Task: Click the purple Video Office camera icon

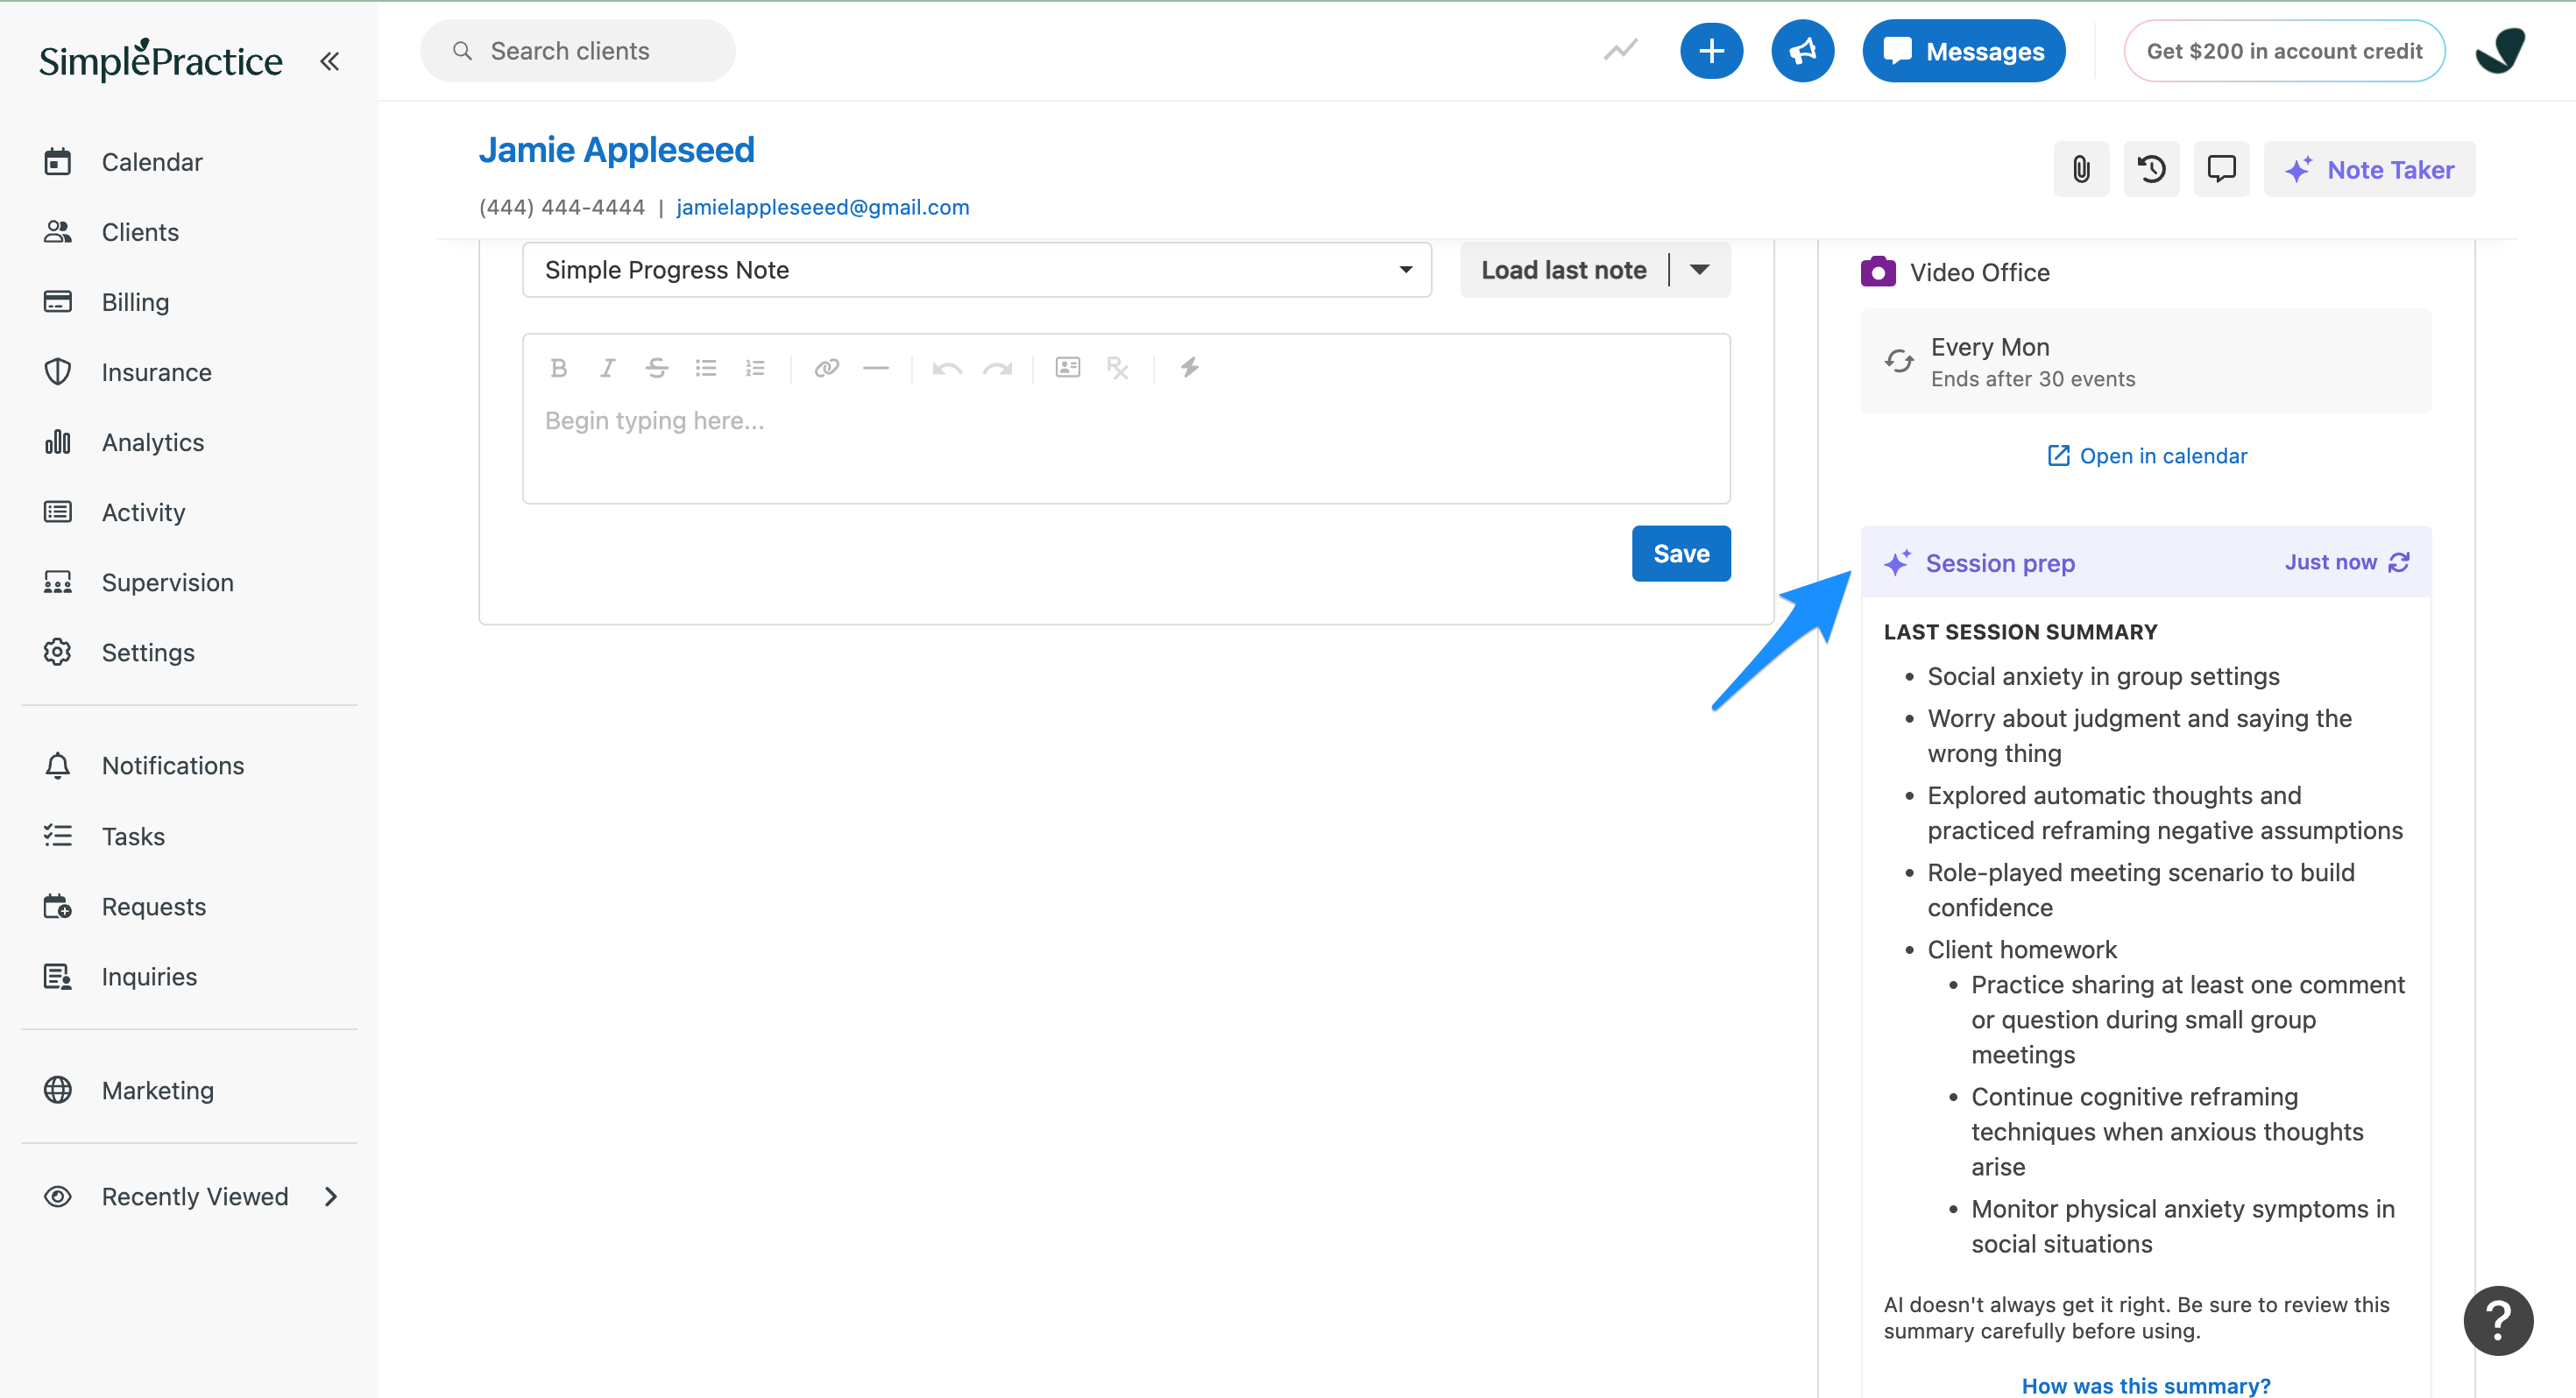Action: 1877,272
